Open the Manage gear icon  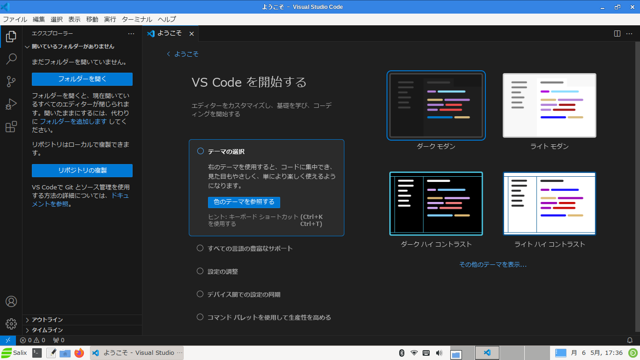pyautogui.click(x=11, y=324)
